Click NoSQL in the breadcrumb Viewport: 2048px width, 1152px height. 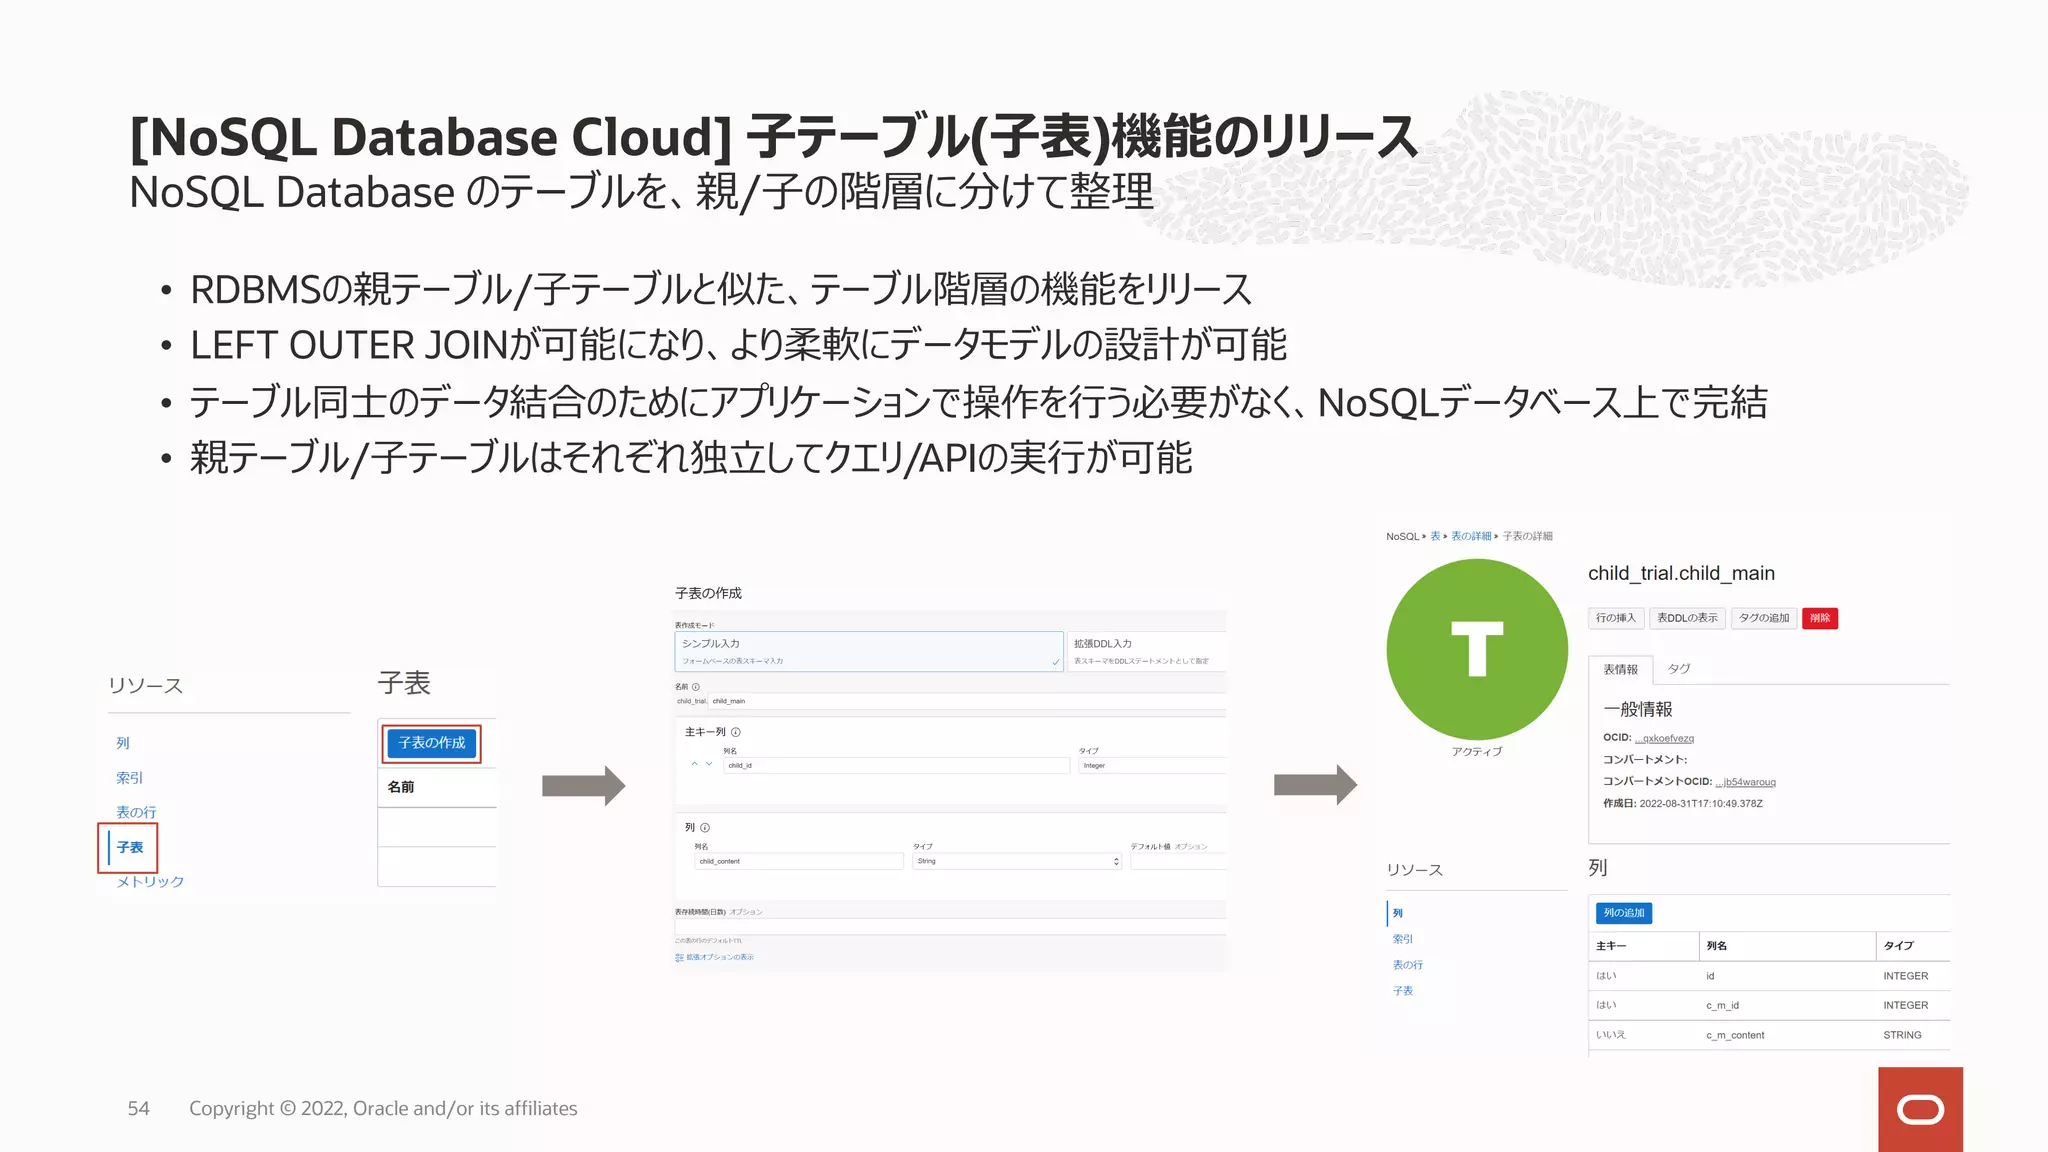(1402, 537)
